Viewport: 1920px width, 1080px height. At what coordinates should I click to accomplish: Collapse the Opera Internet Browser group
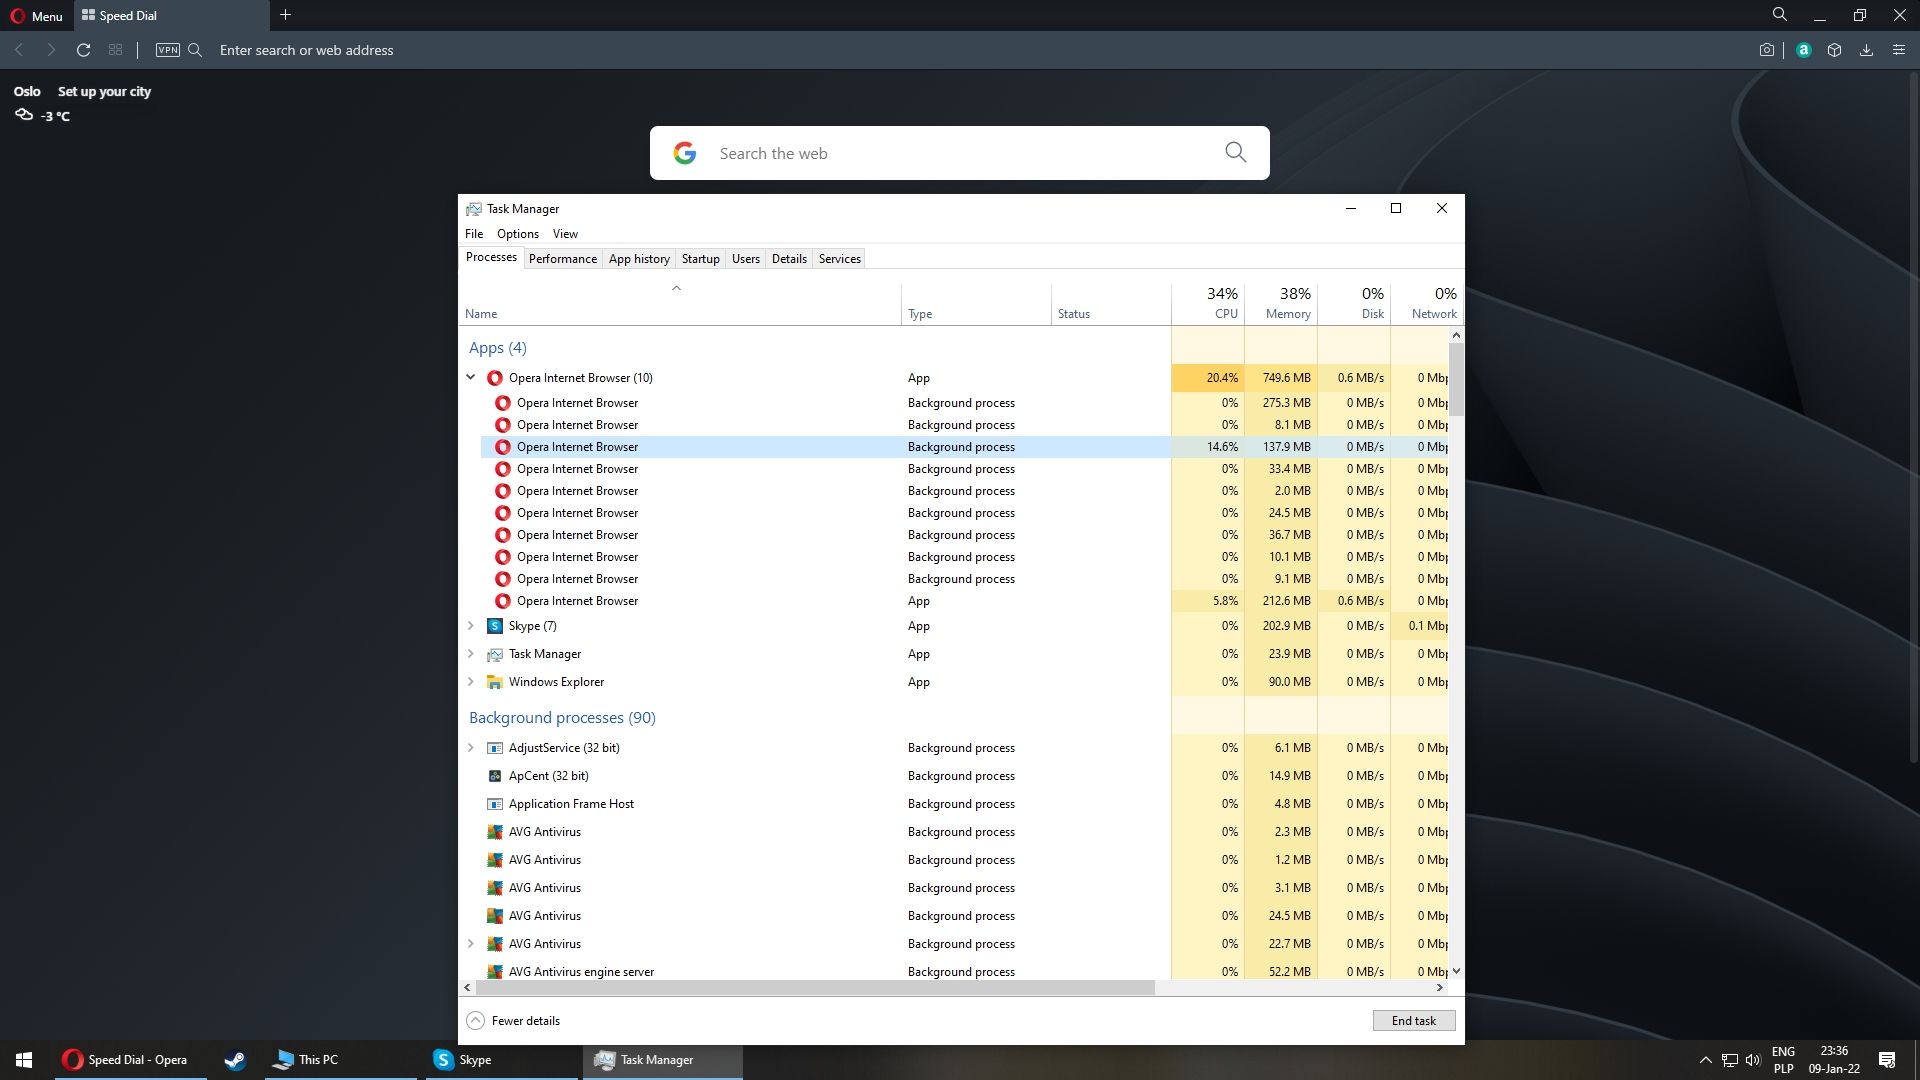point(471,377)
